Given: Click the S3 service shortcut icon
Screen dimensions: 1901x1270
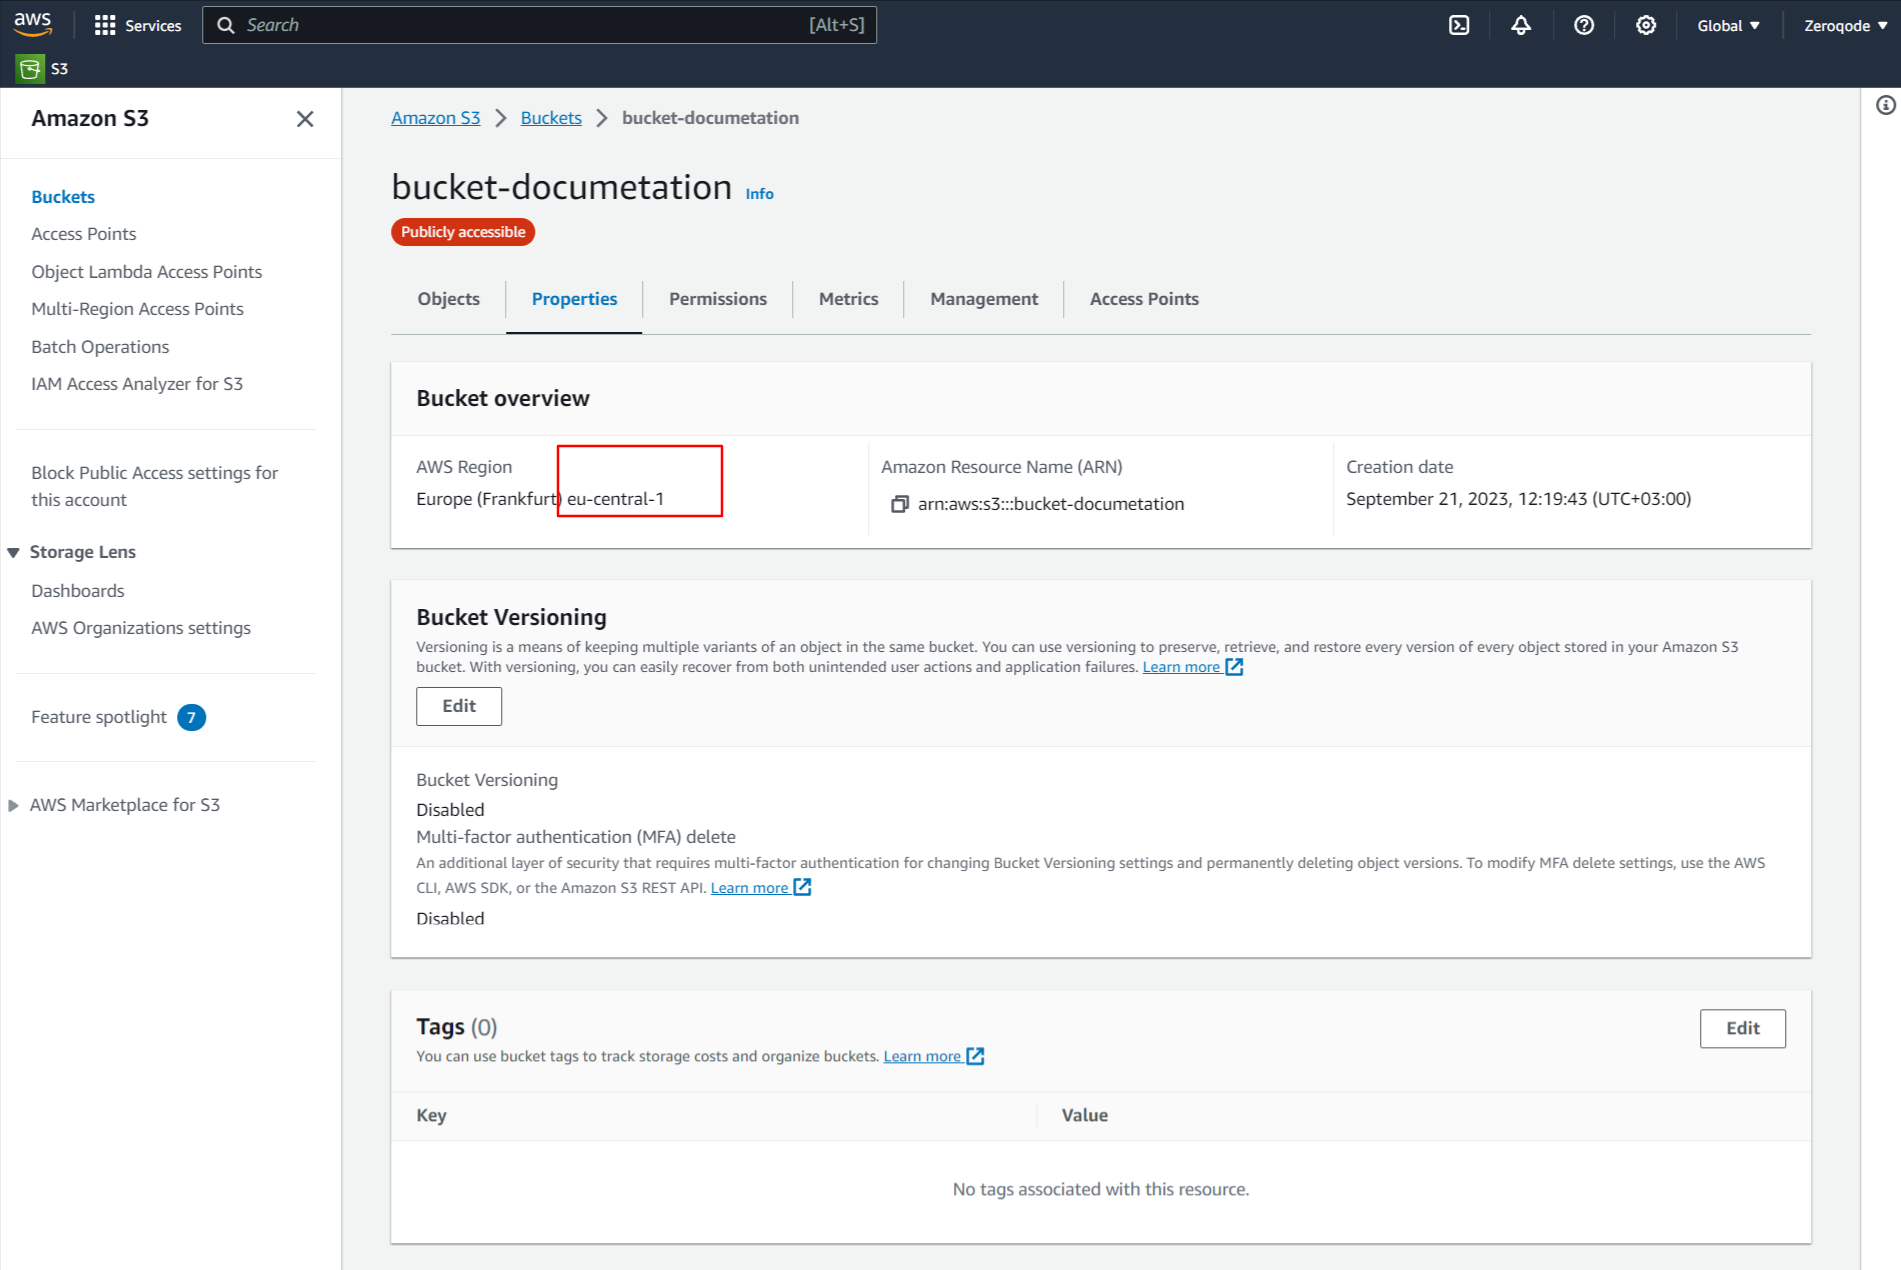Looking at the screenshot, I should pos(30,68).
